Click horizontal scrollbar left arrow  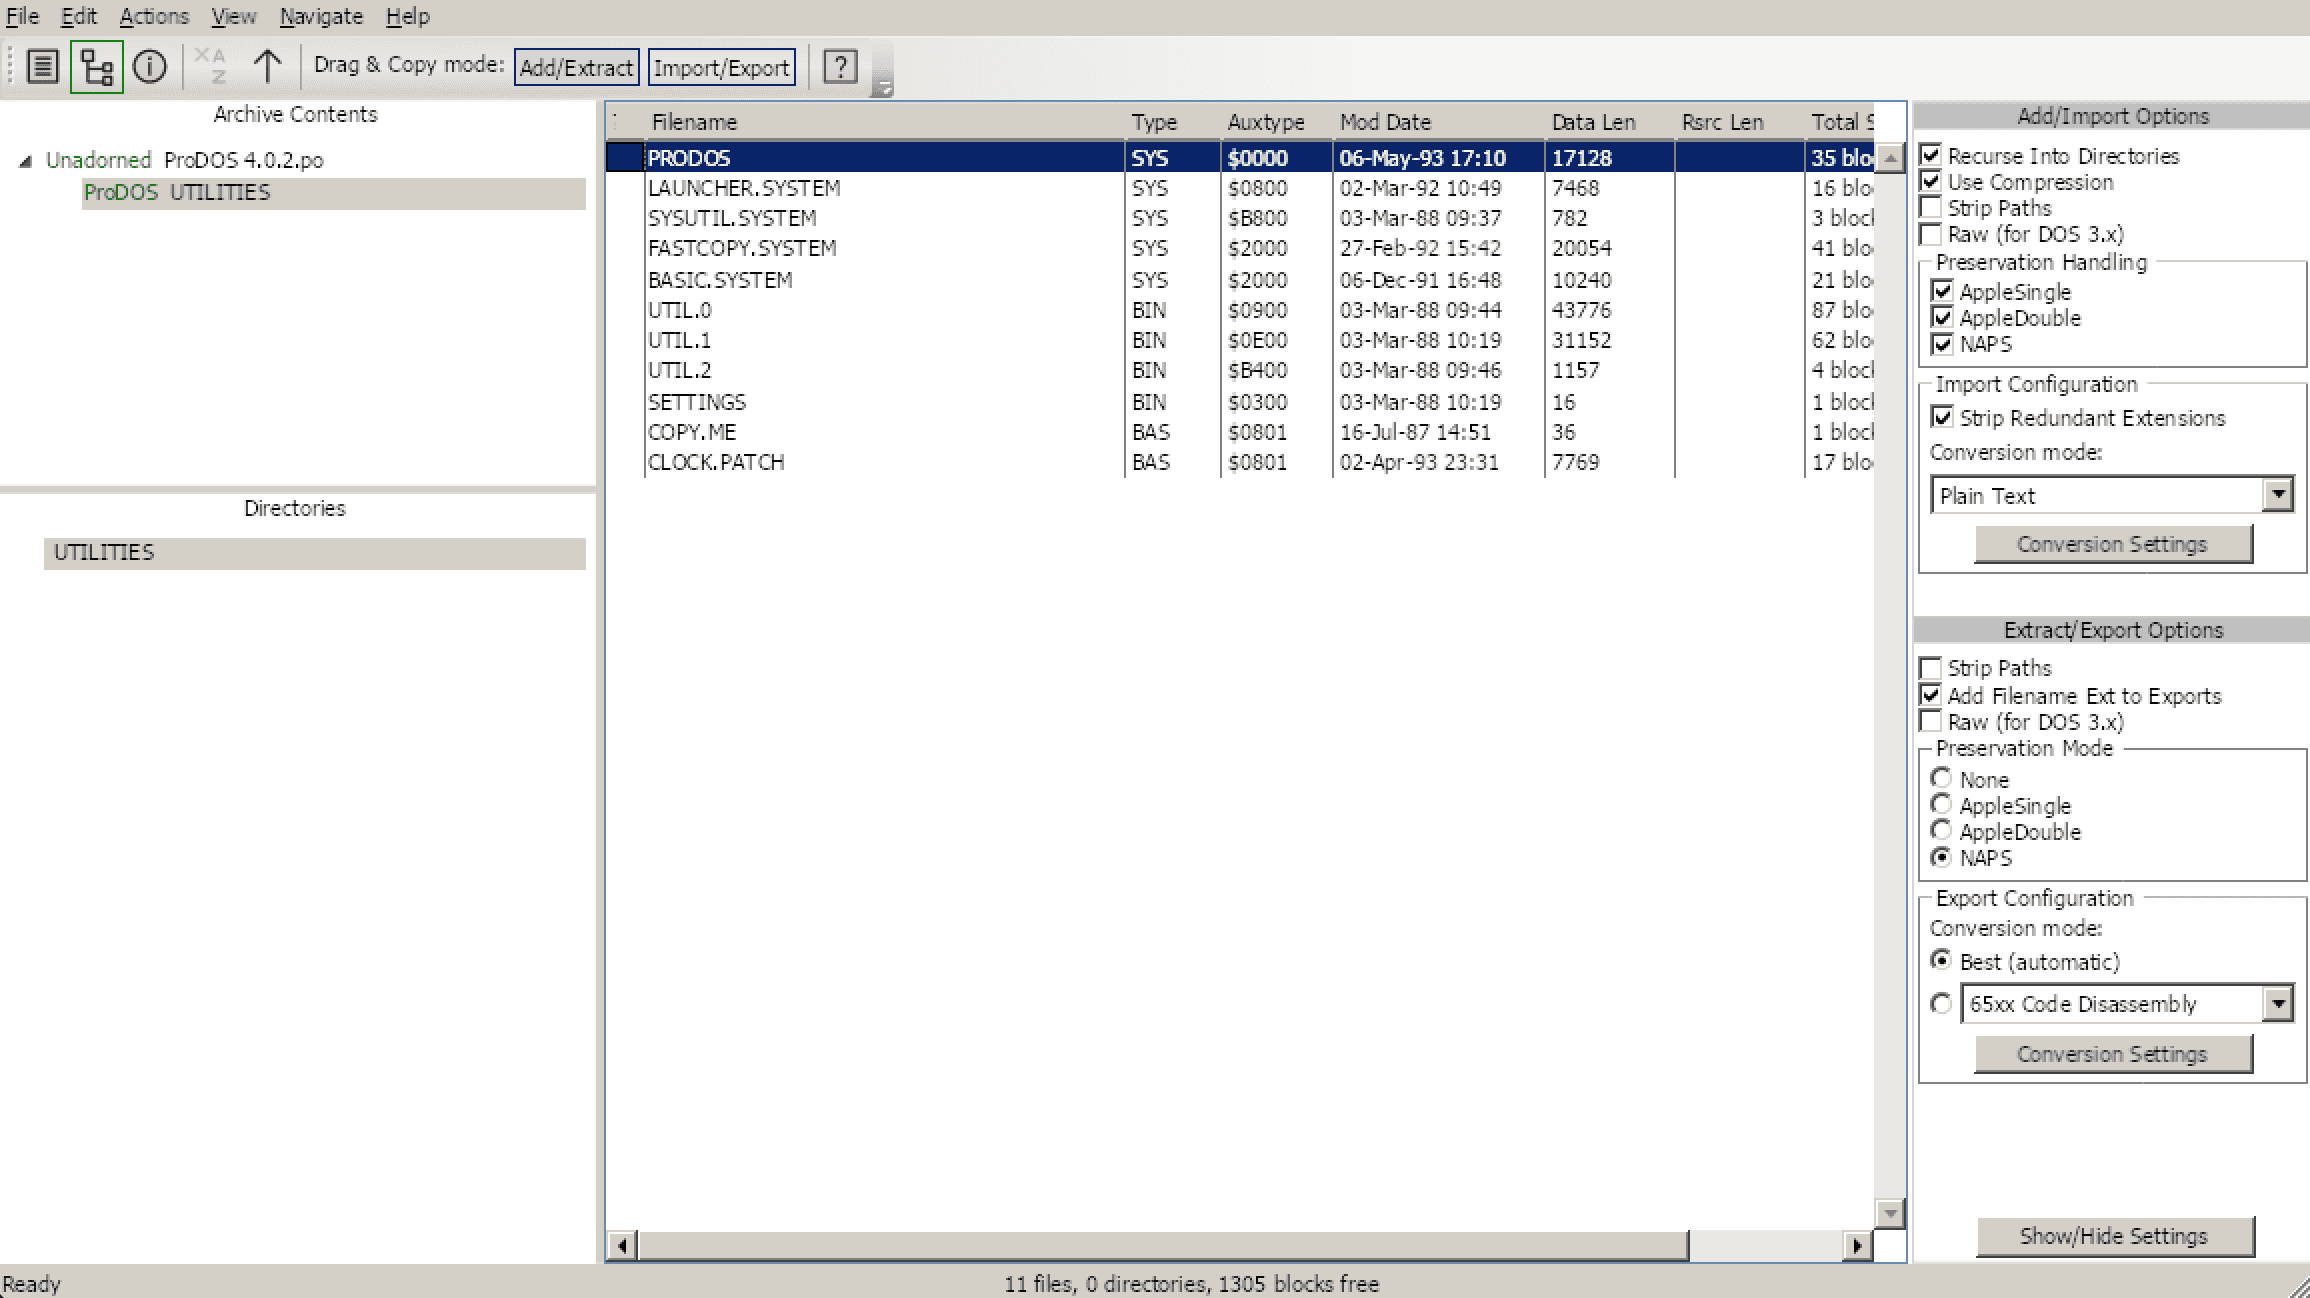click(x=622, y=1246)
